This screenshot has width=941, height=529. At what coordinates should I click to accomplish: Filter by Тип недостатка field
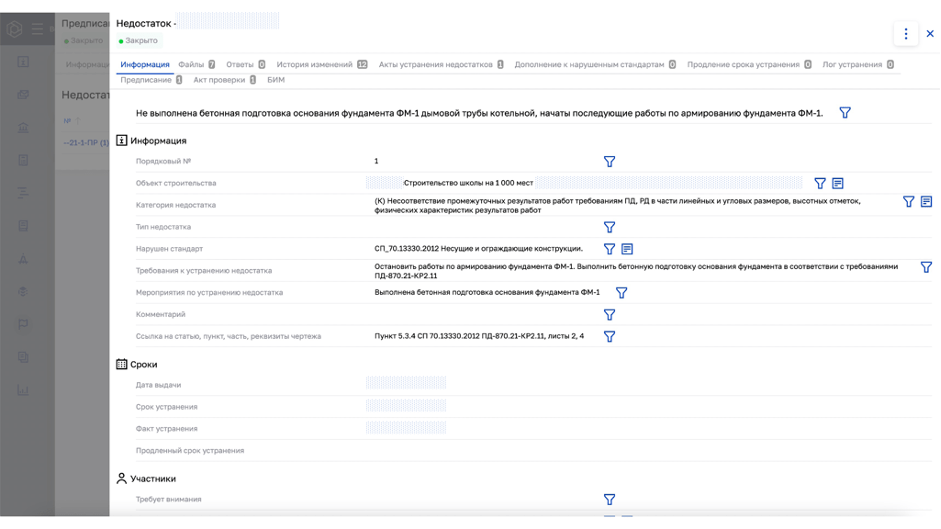(x=609, y=227)
